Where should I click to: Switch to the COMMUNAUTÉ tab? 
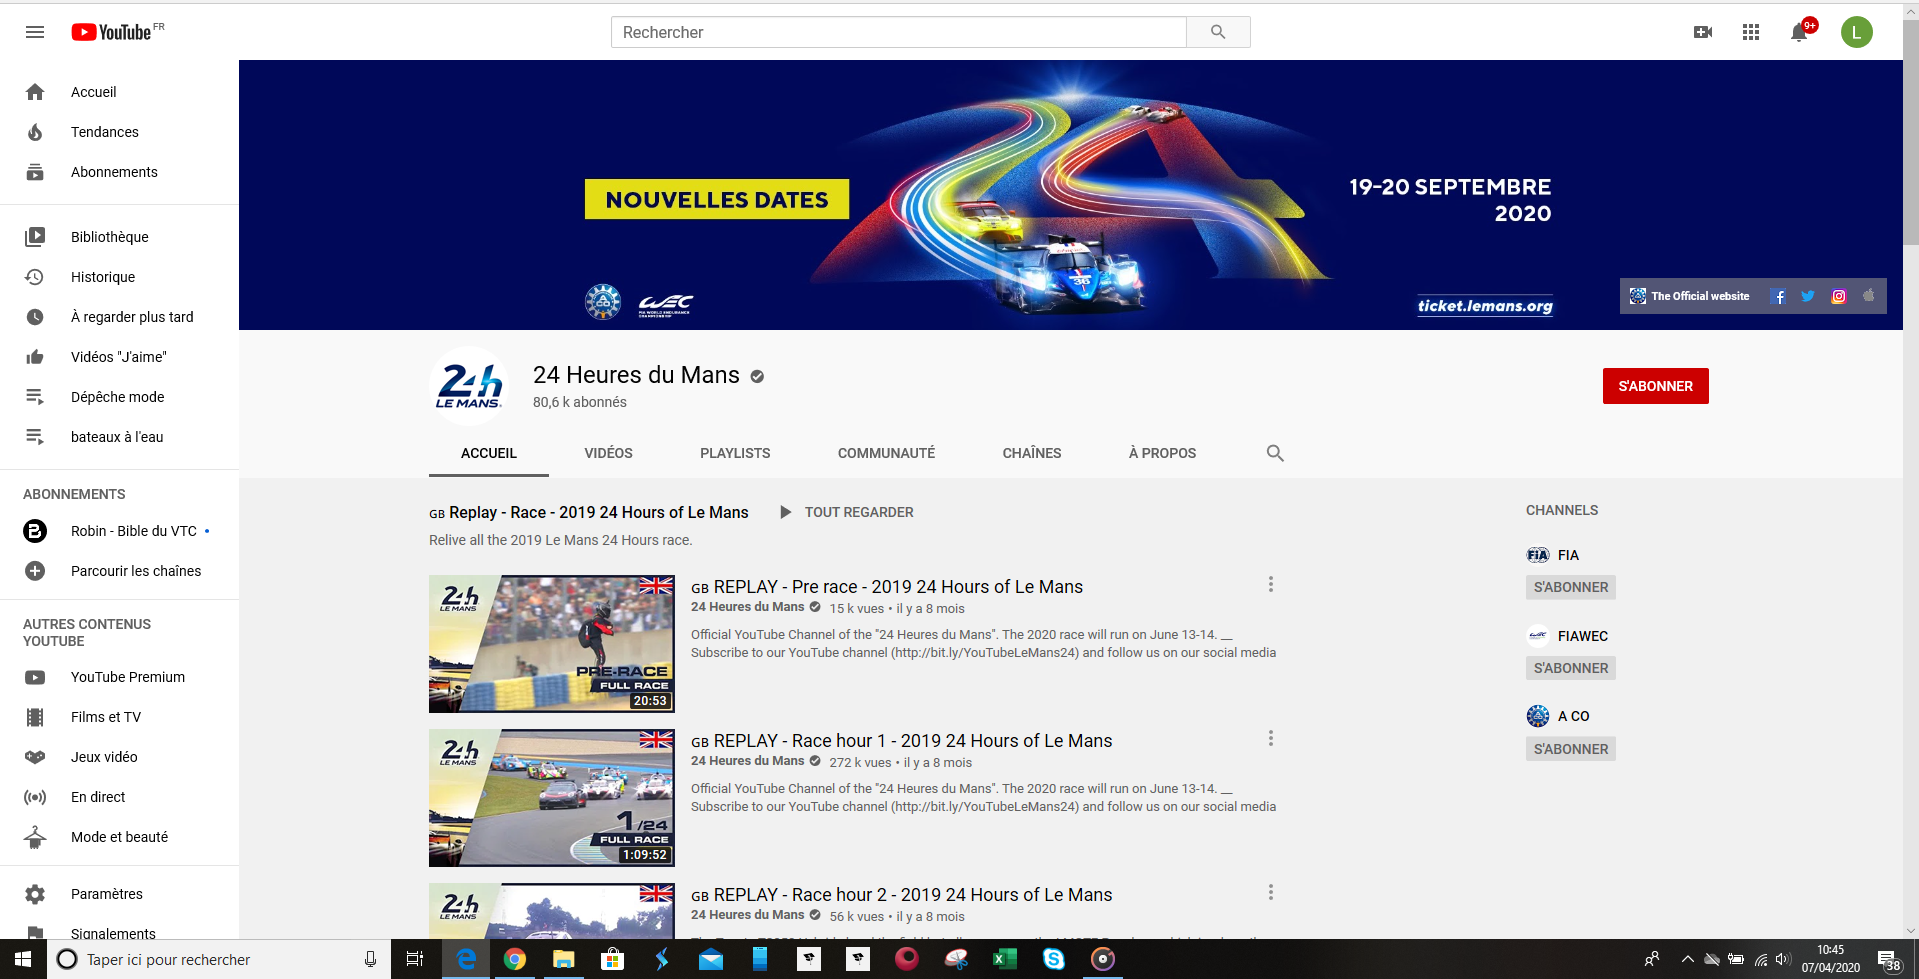[x=886, y=453]
